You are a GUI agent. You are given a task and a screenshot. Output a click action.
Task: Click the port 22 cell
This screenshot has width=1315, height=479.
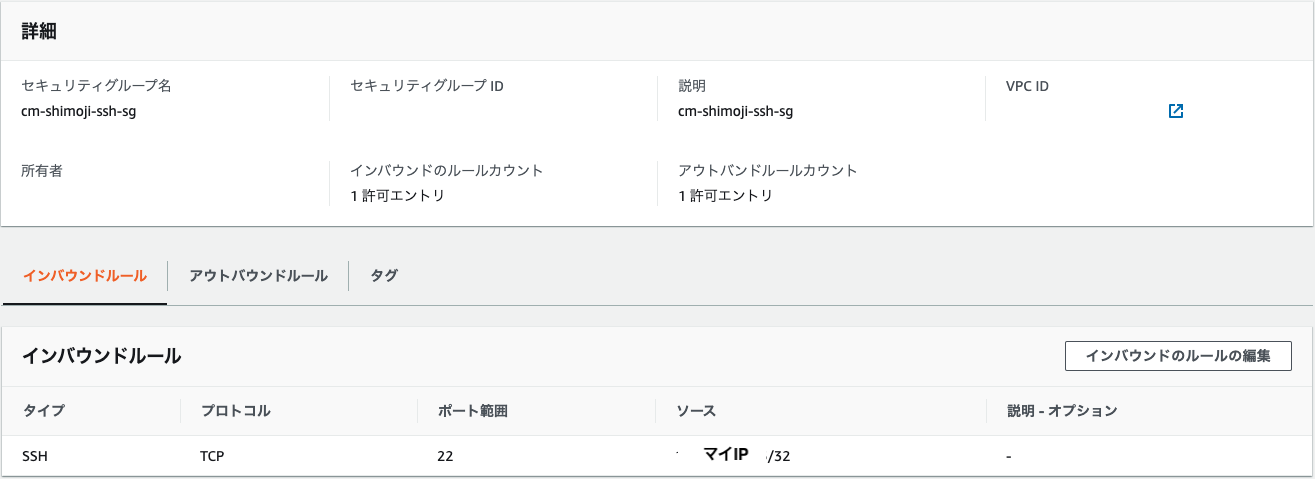(445, 456)
